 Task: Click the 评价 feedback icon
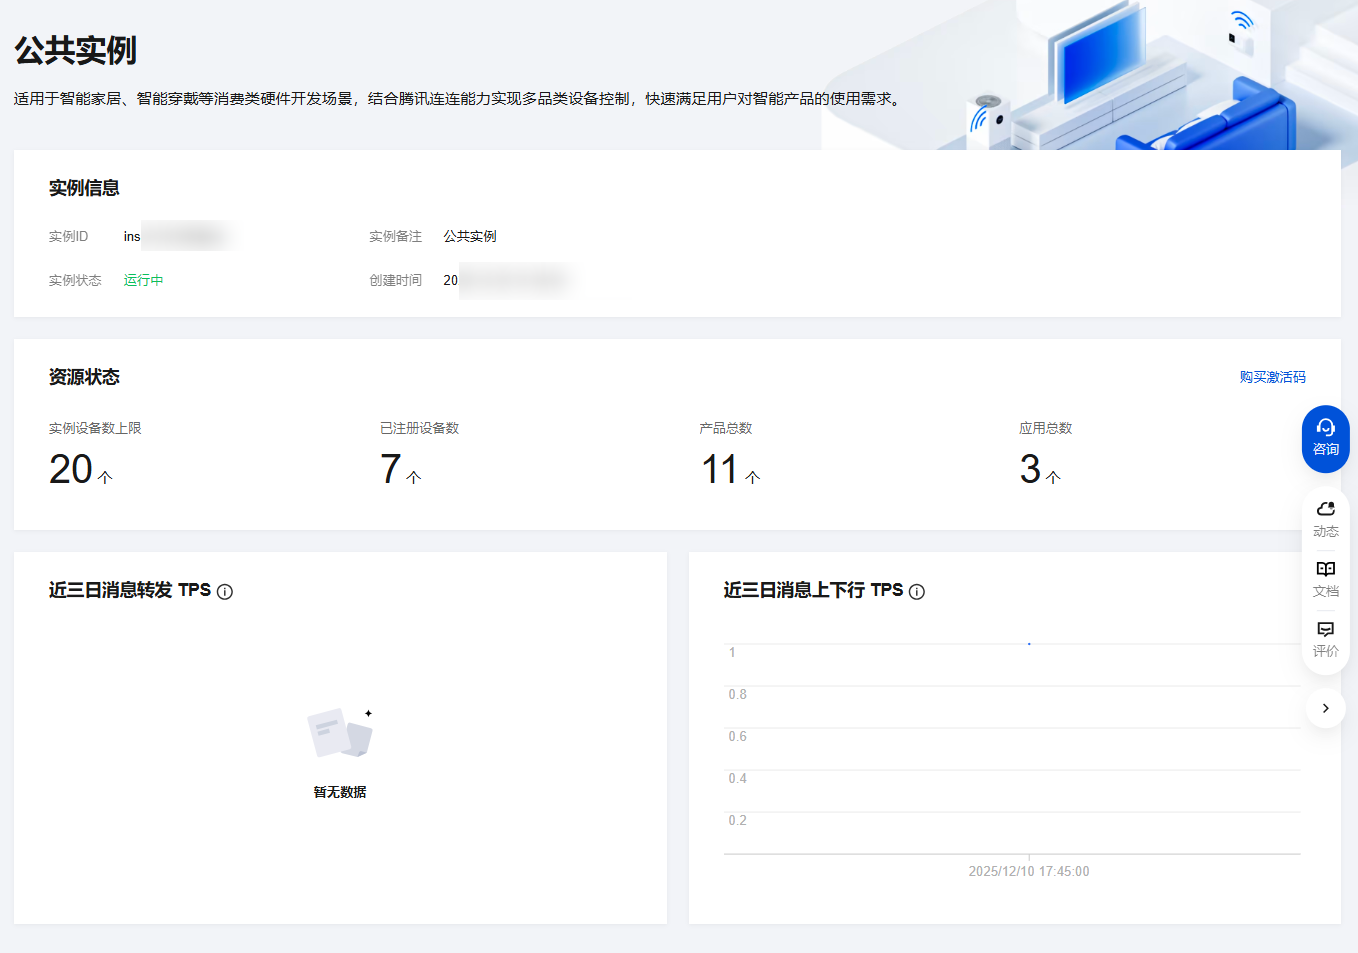[1325, 639]
